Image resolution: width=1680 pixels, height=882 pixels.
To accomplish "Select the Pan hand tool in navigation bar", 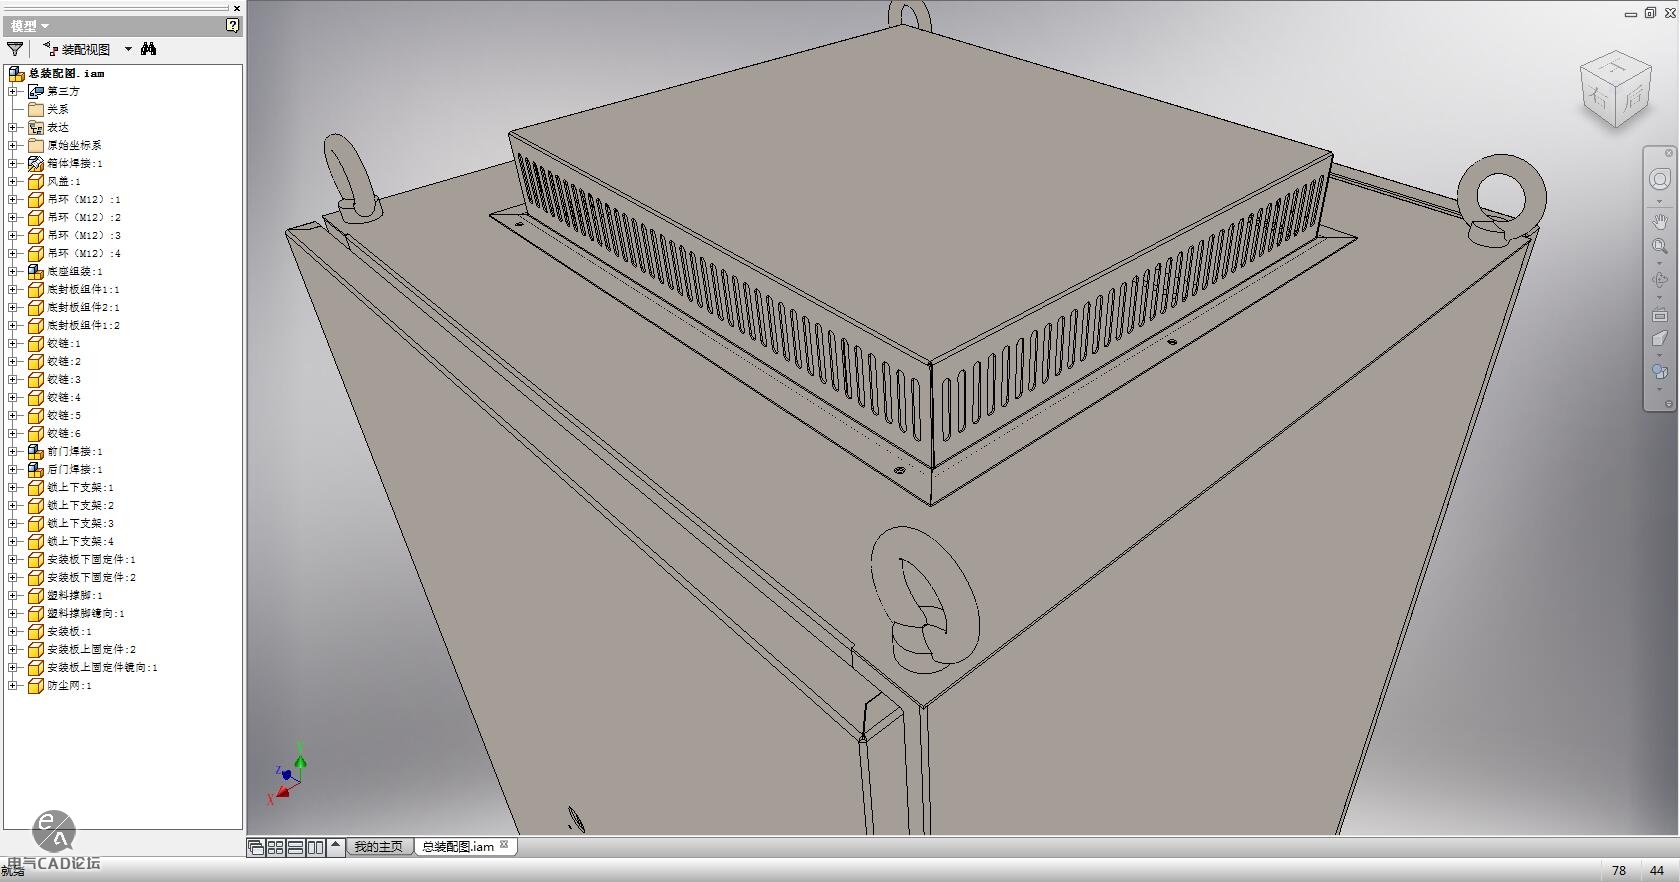I will pos(1659,222).
